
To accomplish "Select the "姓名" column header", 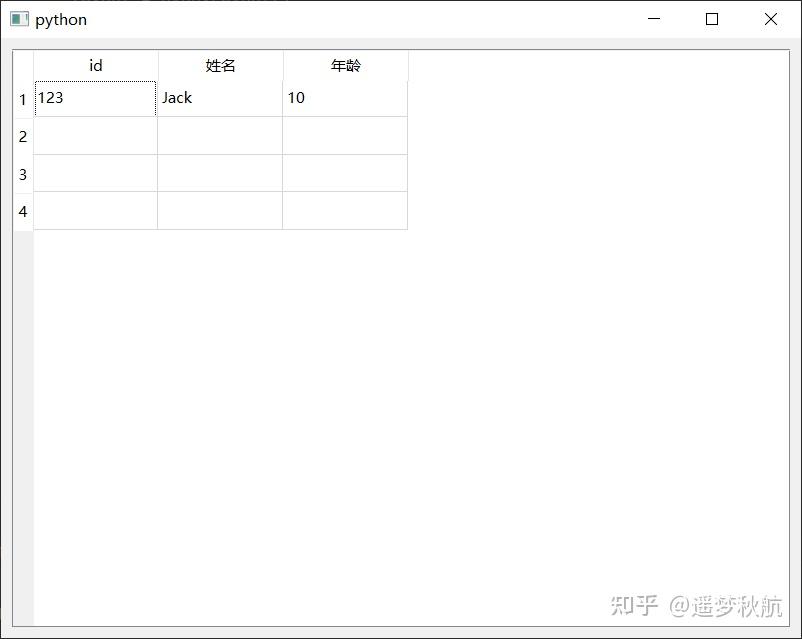I will pos(219,65).
